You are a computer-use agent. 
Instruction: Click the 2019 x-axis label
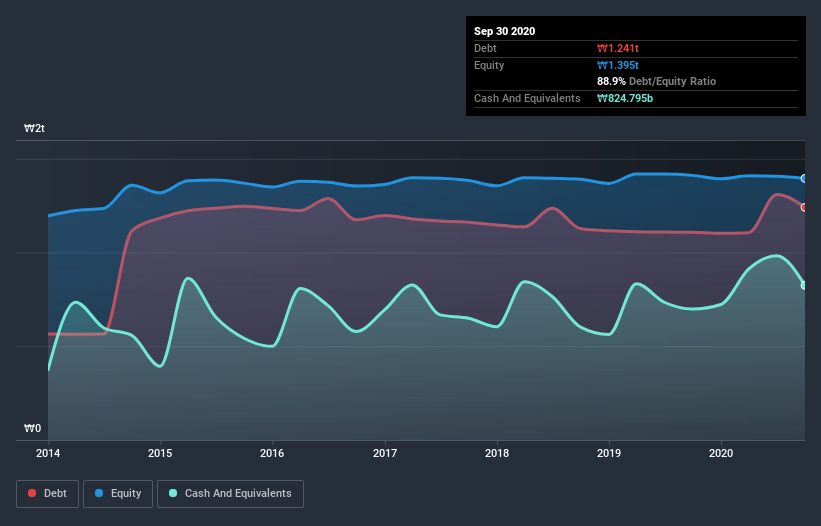(x=609, y=453)
